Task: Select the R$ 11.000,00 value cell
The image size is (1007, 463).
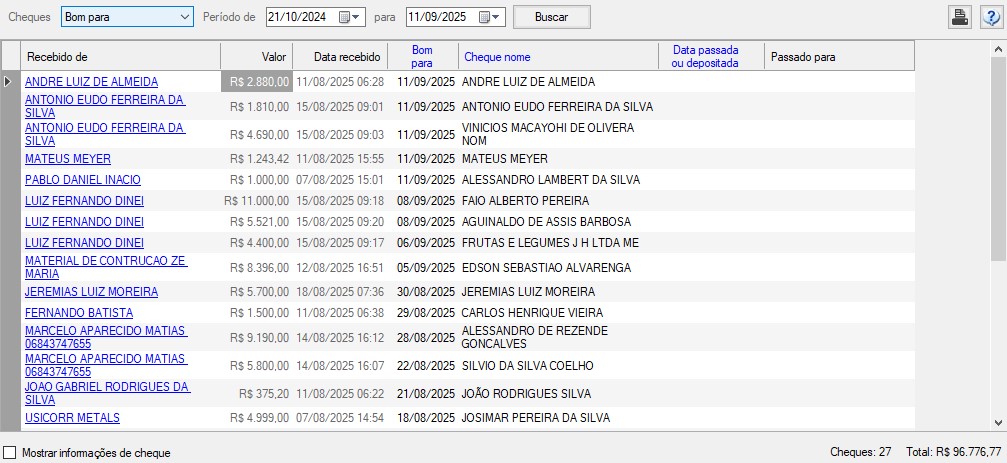Action: 257,201
